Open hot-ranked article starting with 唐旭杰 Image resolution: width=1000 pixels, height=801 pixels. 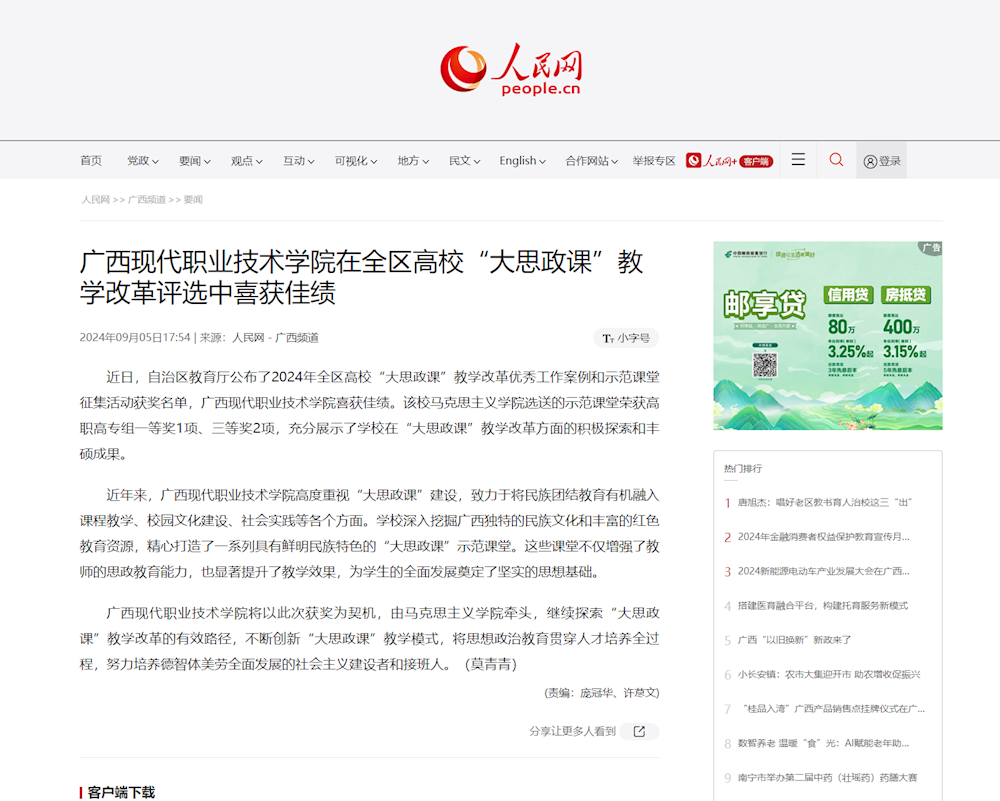(824, 502)
